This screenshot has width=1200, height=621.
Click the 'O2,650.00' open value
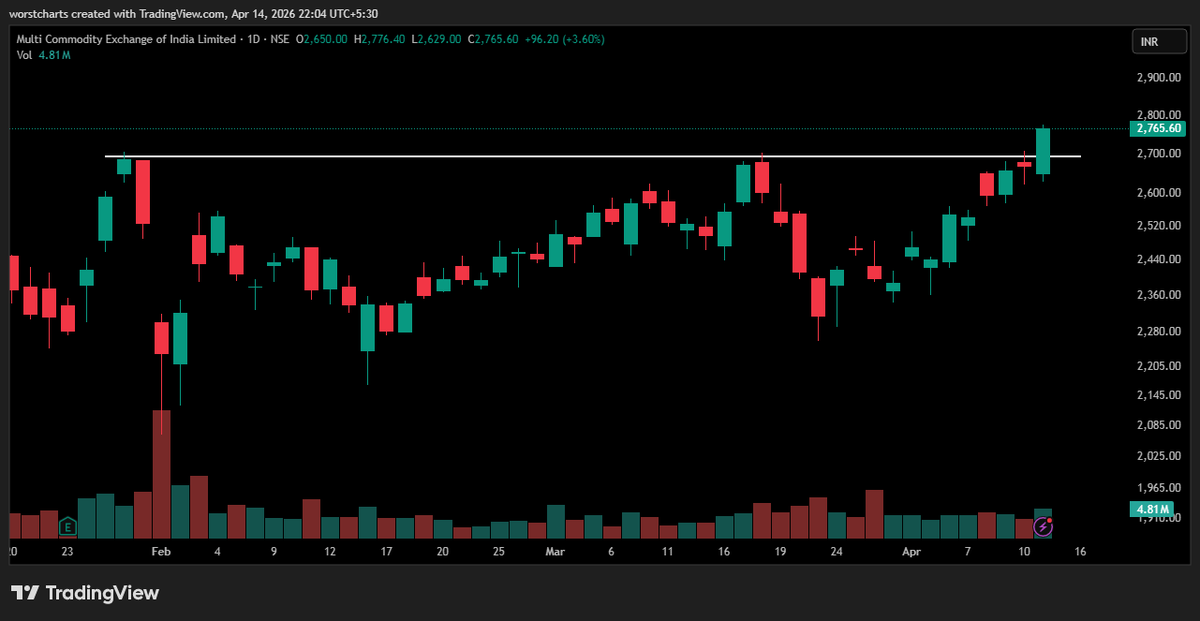point(322,39)
